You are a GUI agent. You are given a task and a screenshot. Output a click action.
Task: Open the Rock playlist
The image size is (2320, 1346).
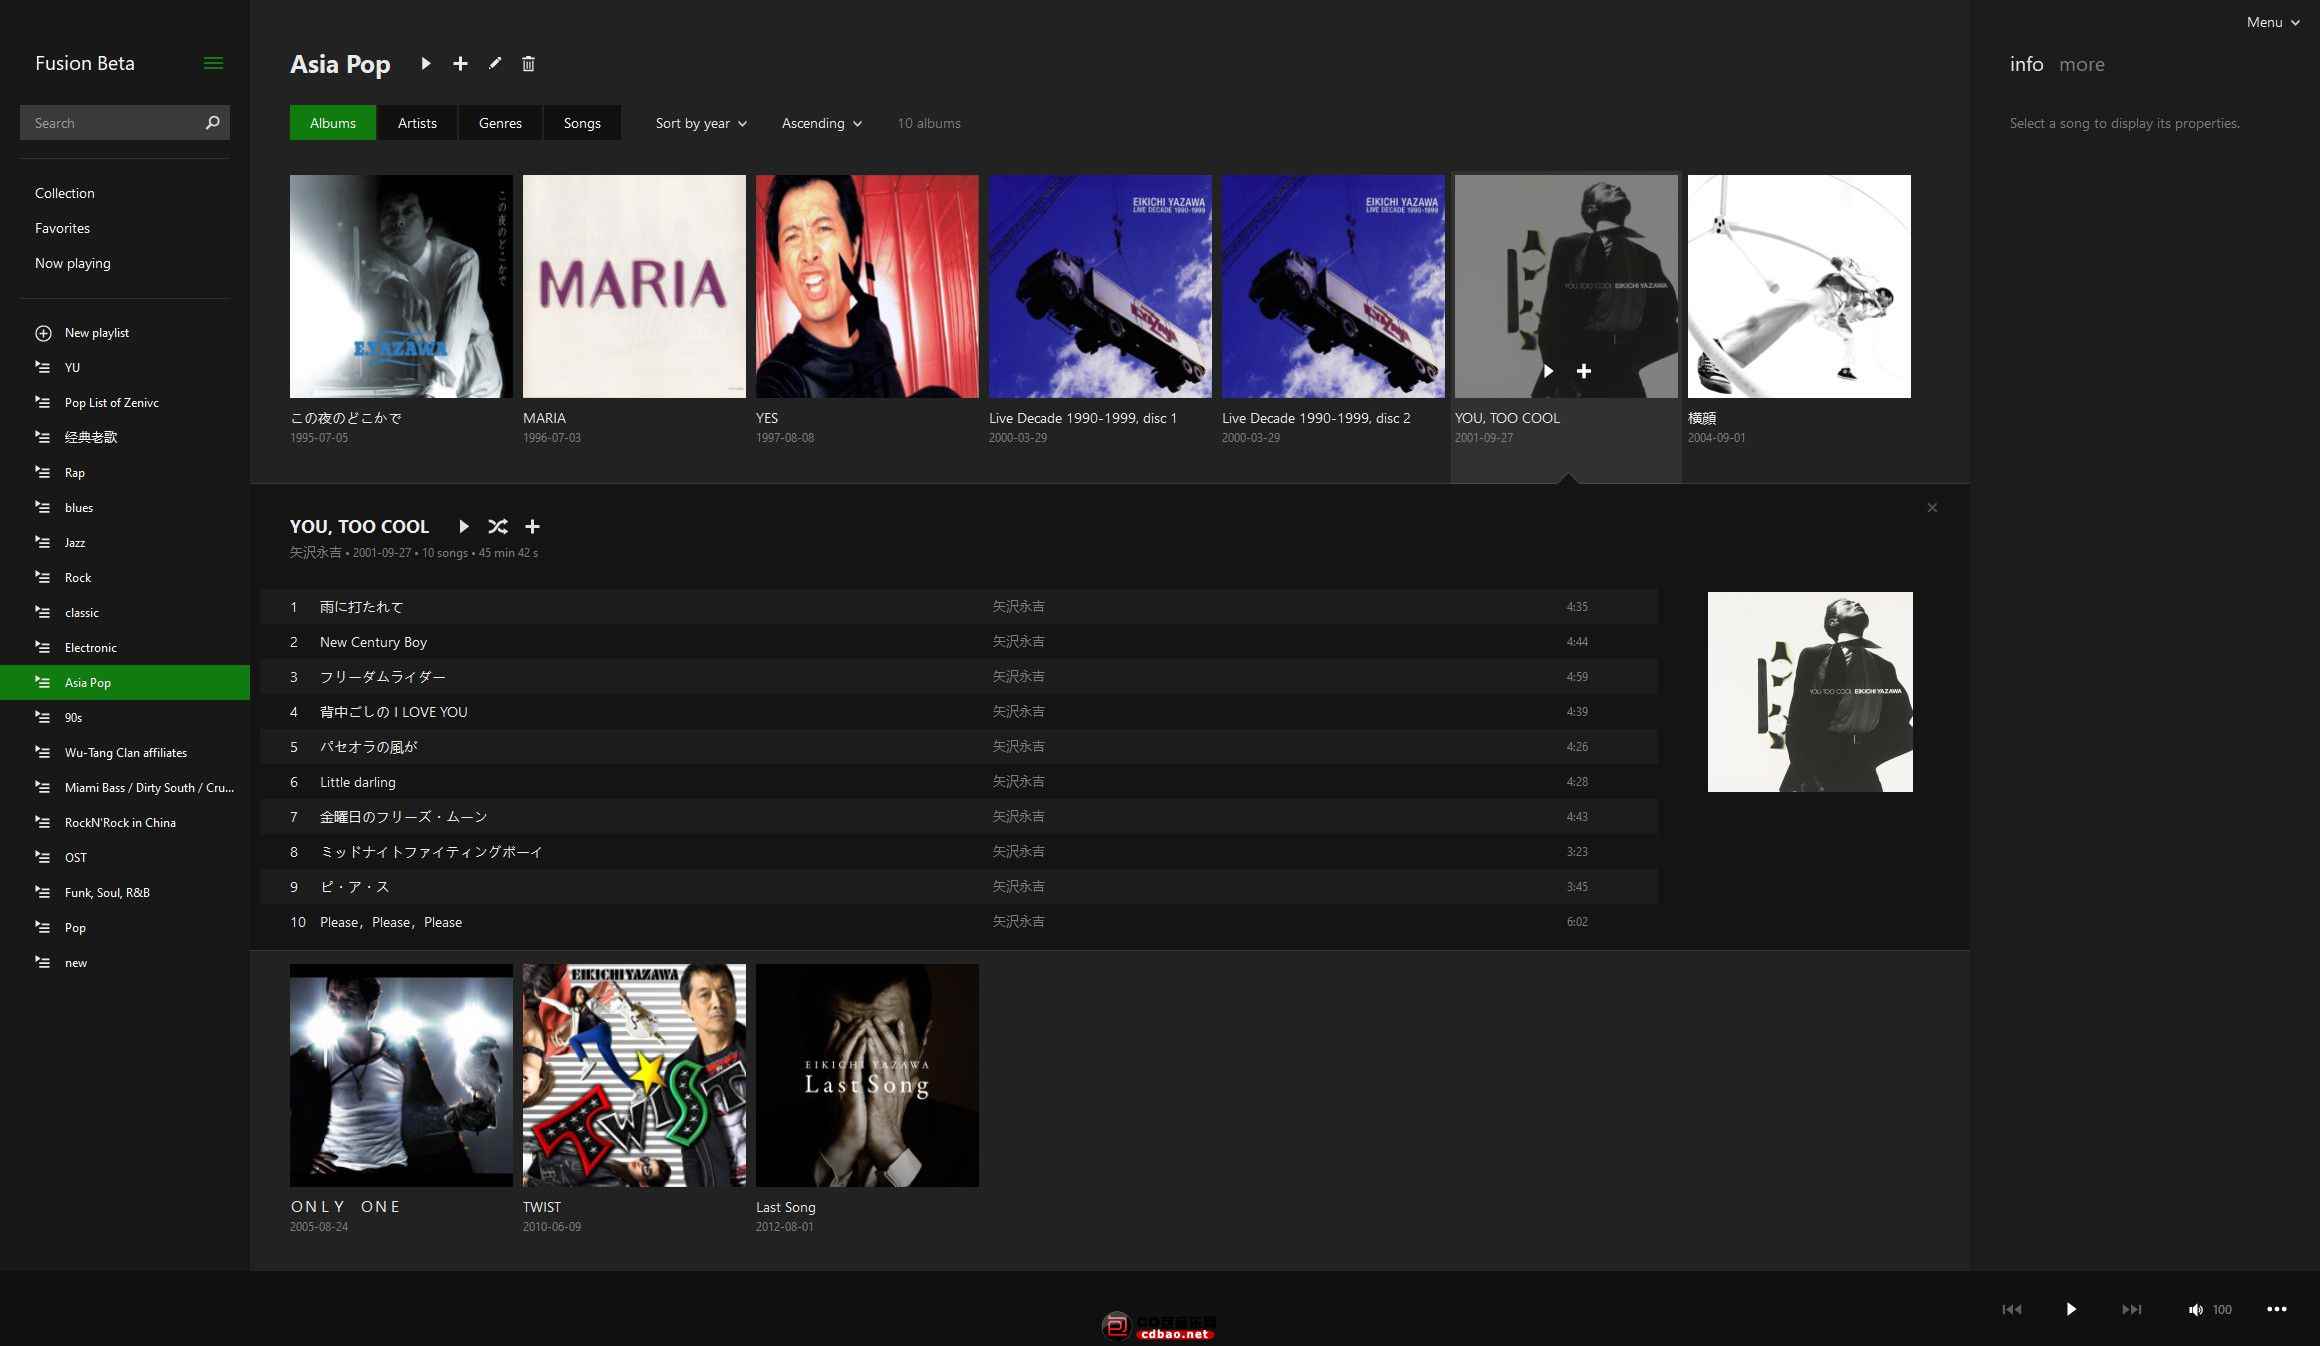click(125, 578)
